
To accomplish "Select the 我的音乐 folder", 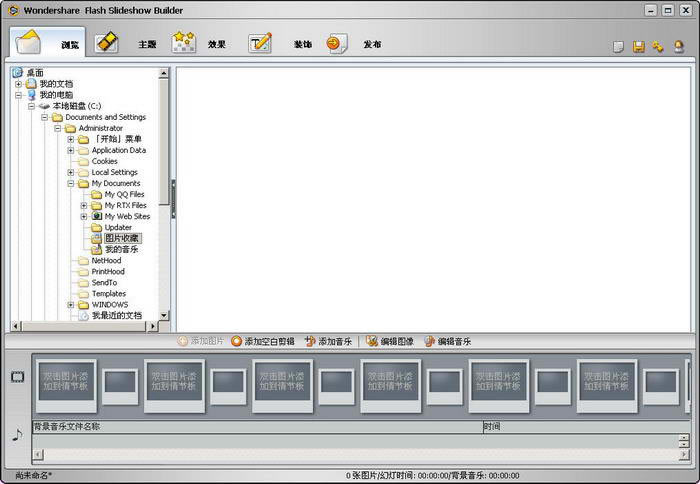I will tap(121, 250).
